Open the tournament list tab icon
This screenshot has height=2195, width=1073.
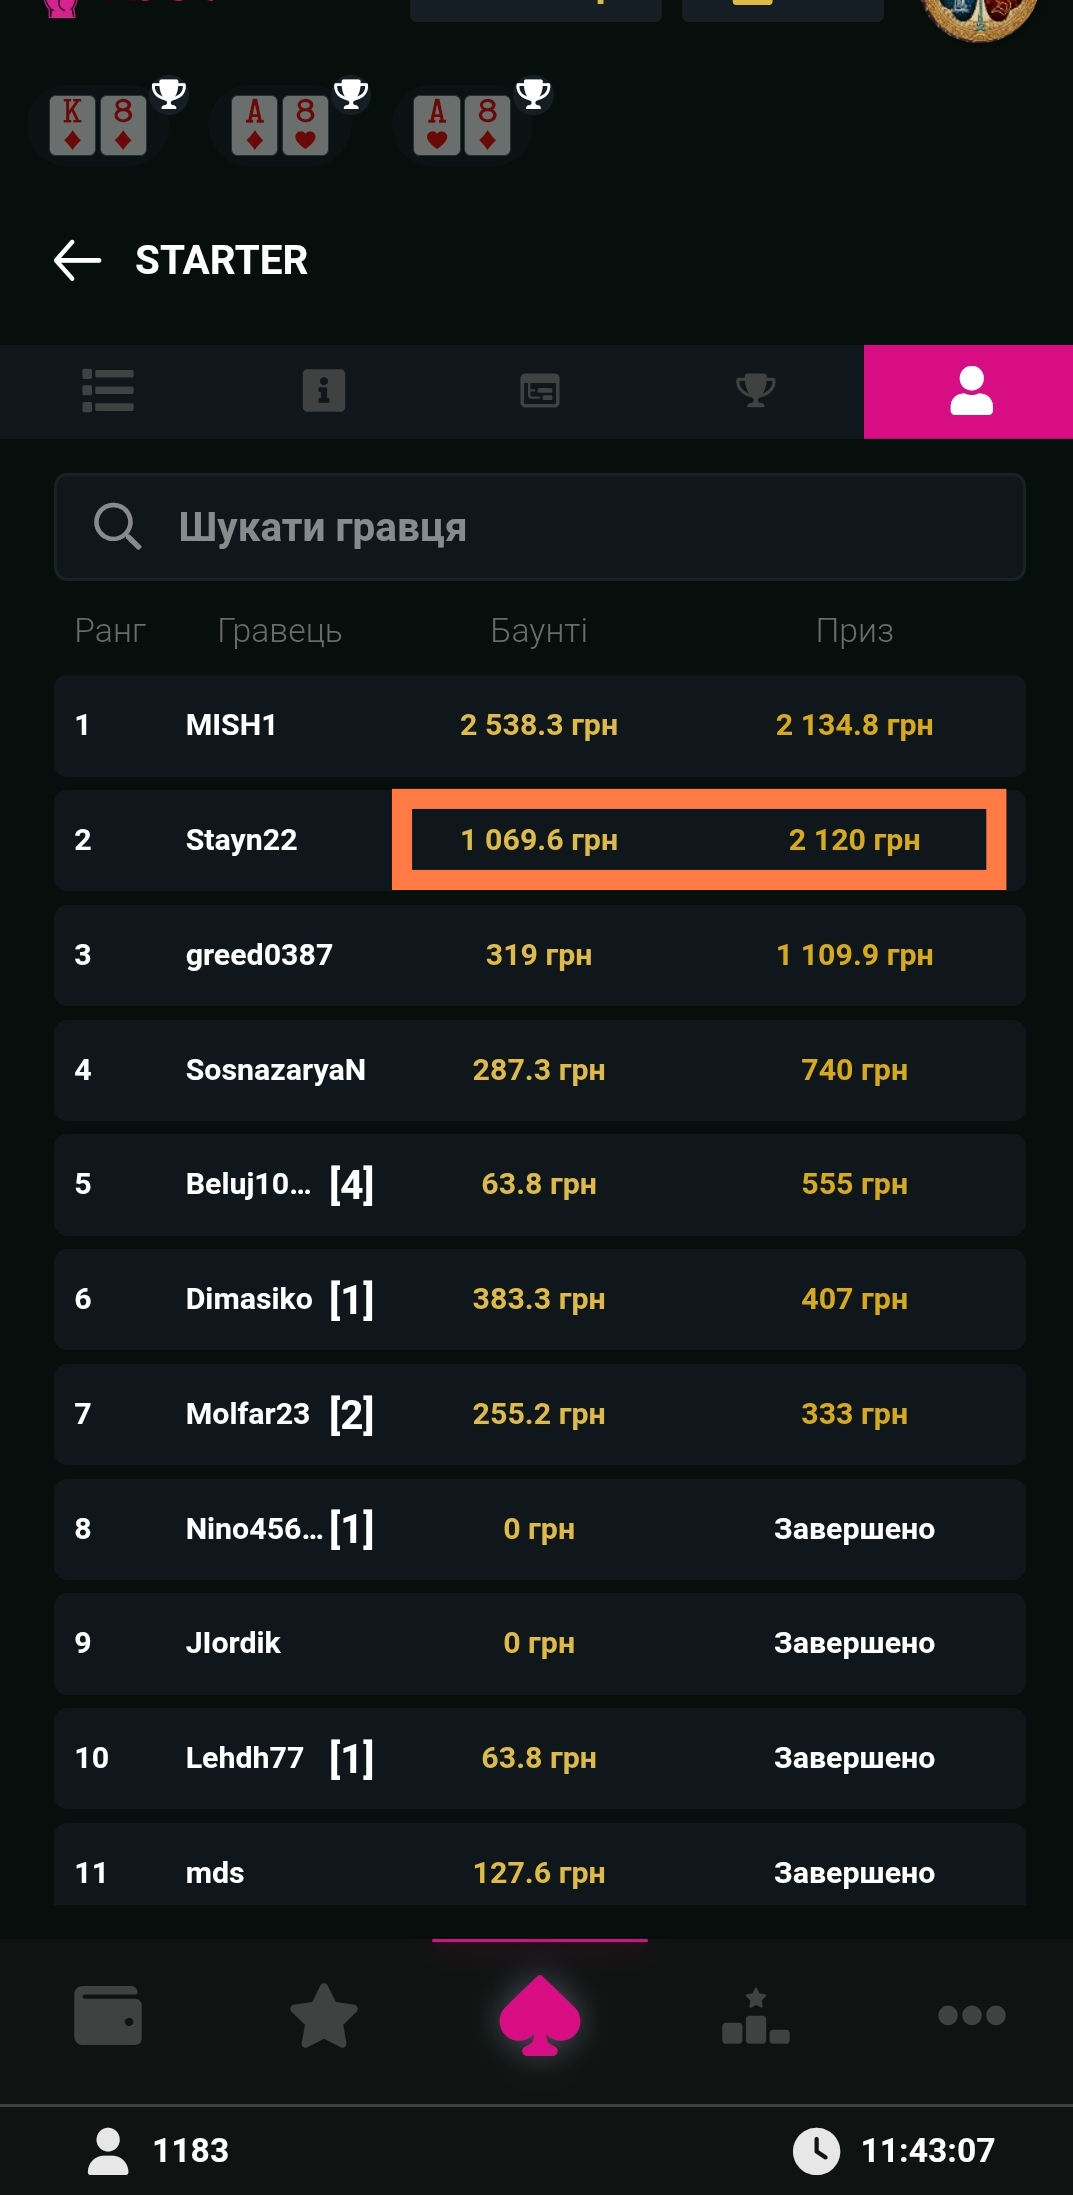click(108, 391)
